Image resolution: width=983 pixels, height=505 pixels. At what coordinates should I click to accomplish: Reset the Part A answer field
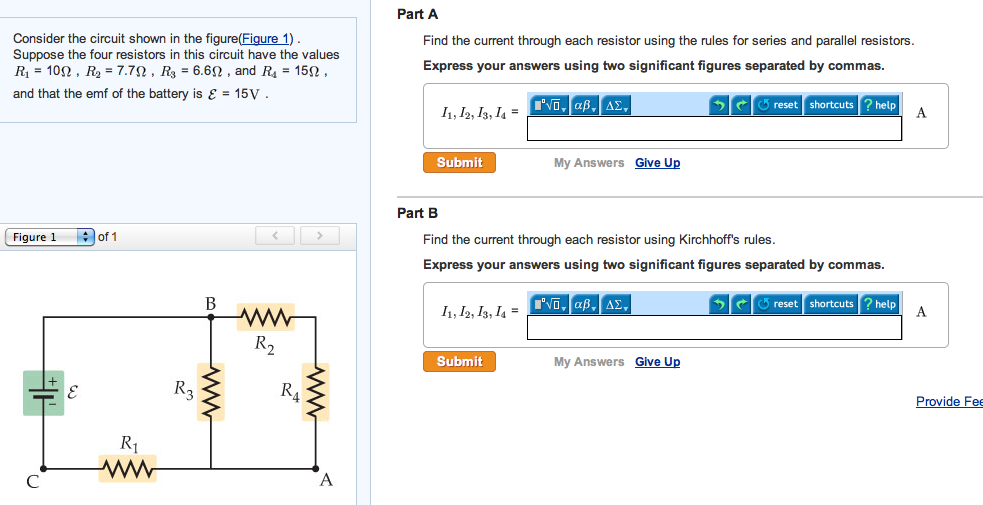pyautogui.click(x=777, y=105)
